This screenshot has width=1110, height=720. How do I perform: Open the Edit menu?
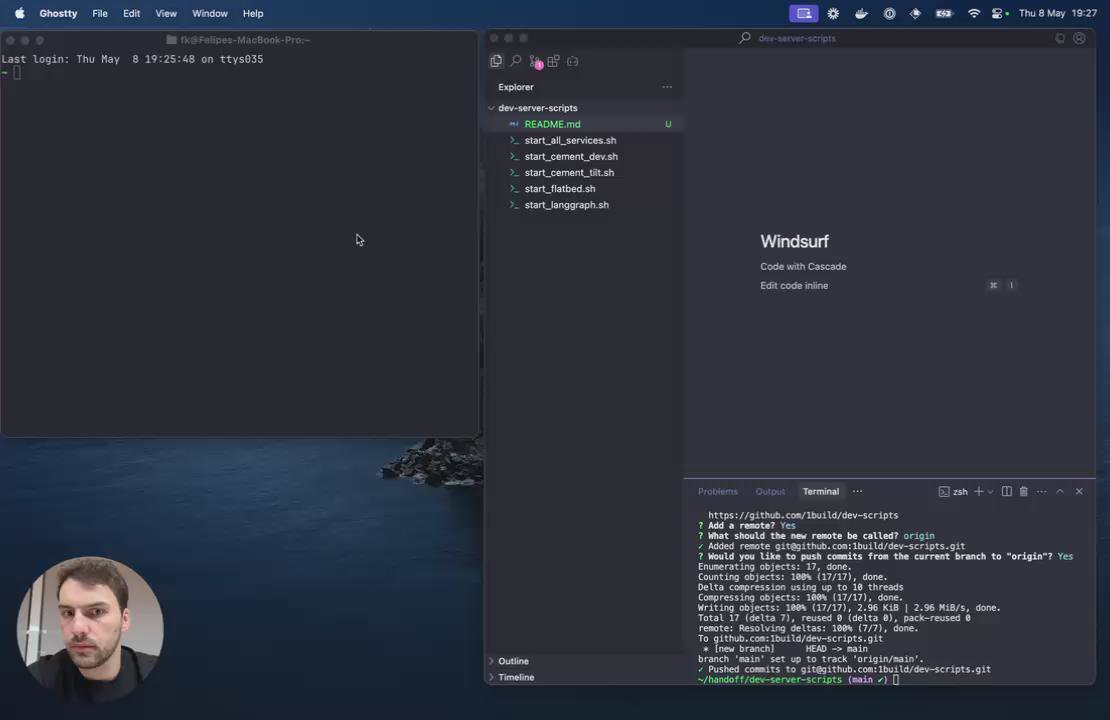pyautogui.click(x=132, y=13)
